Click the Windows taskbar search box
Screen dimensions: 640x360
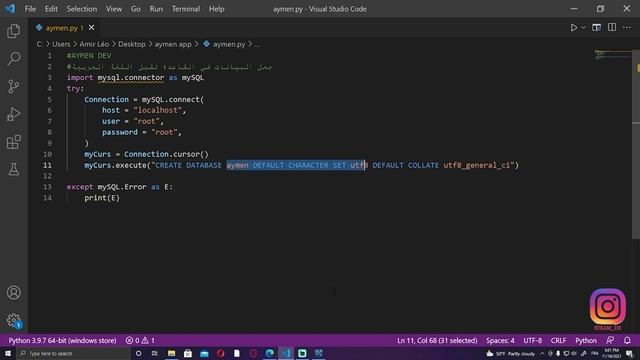point(74,353)
